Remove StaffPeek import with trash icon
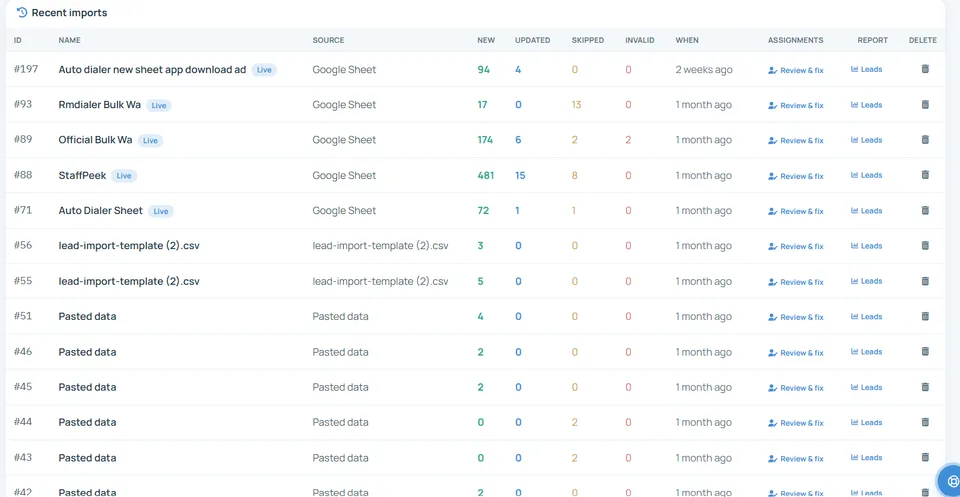 (x=925, y=175)
